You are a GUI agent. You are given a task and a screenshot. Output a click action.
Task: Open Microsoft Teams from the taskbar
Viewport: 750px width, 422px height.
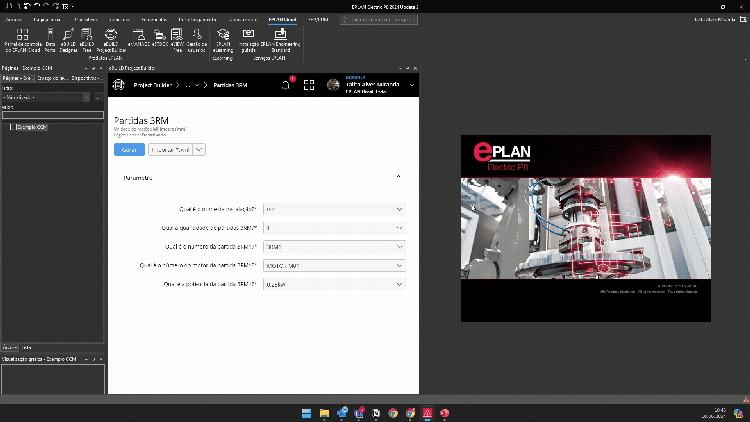(x=359, y=413)
